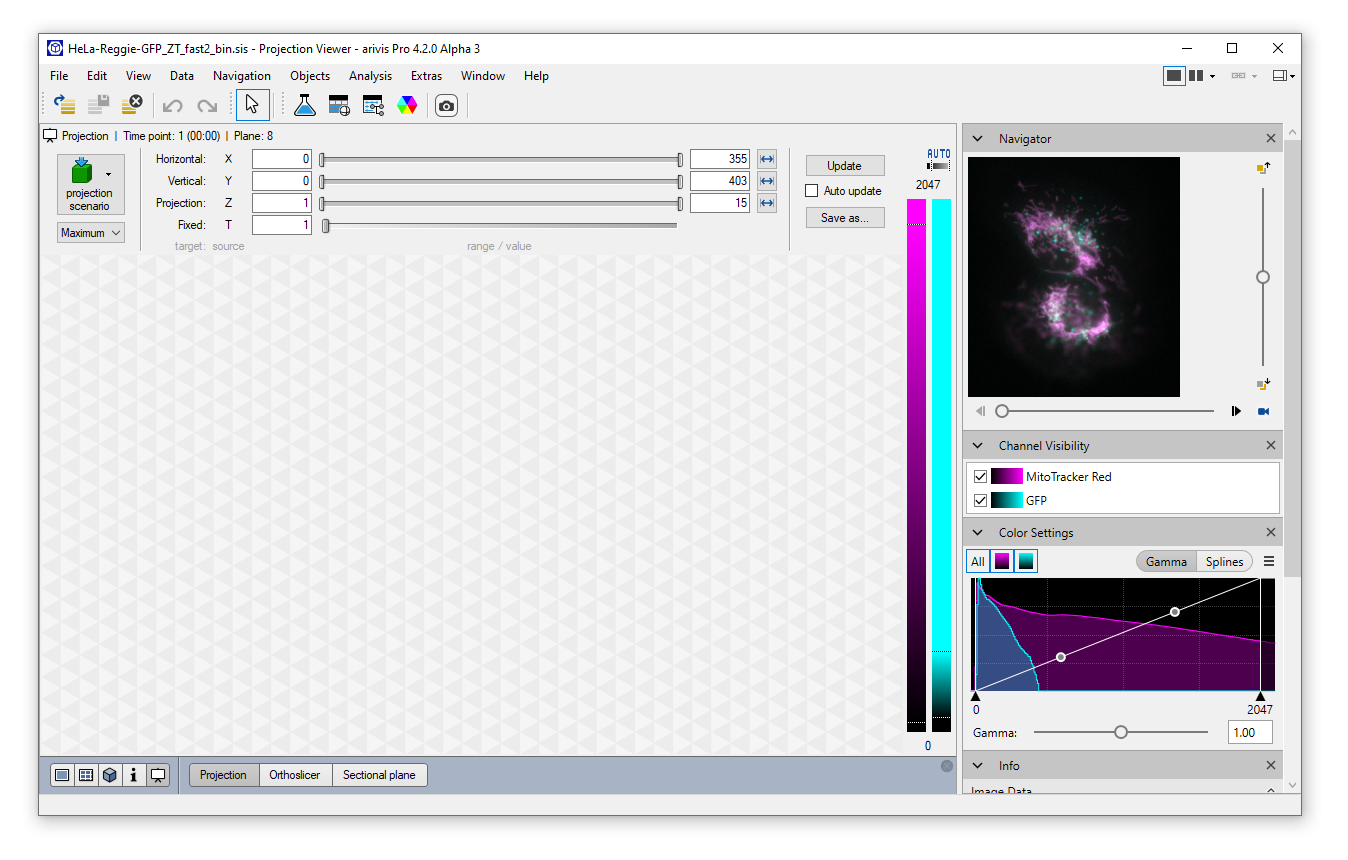Image resolution: width=1348 pixels, height=860 pixels.
Task: Activate the pointer selection tool
Action: pyautogui.click(x=252, y=104)
